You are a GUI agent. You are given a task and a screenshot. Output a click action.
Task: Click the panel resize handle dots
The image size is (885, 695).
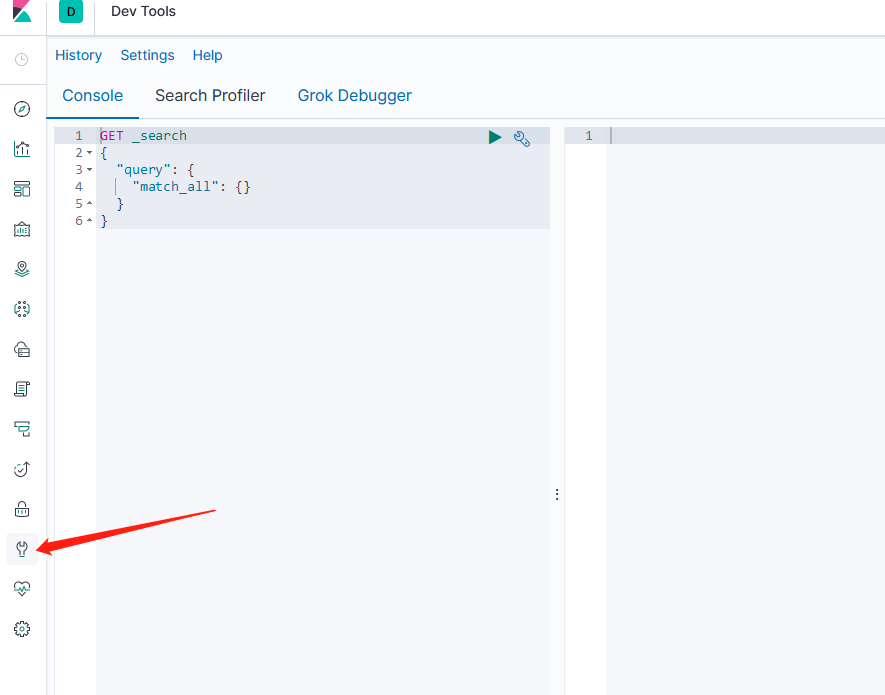[x=557, y=495]
